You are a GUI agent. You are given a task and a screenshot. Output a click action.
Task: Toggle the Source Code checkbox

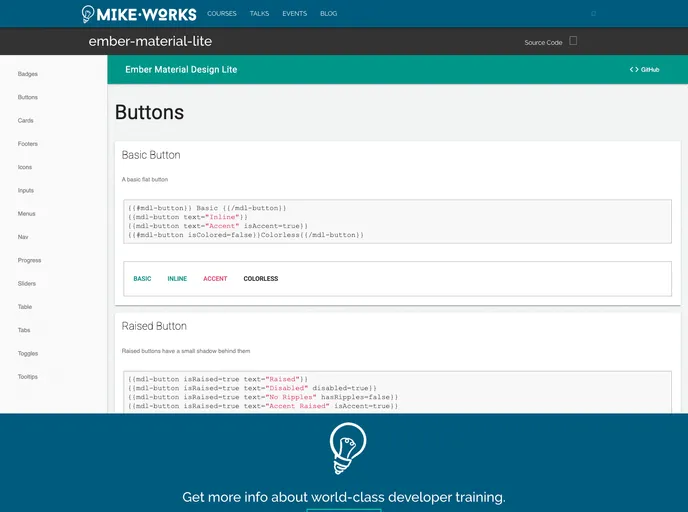(x=573, y=41)
